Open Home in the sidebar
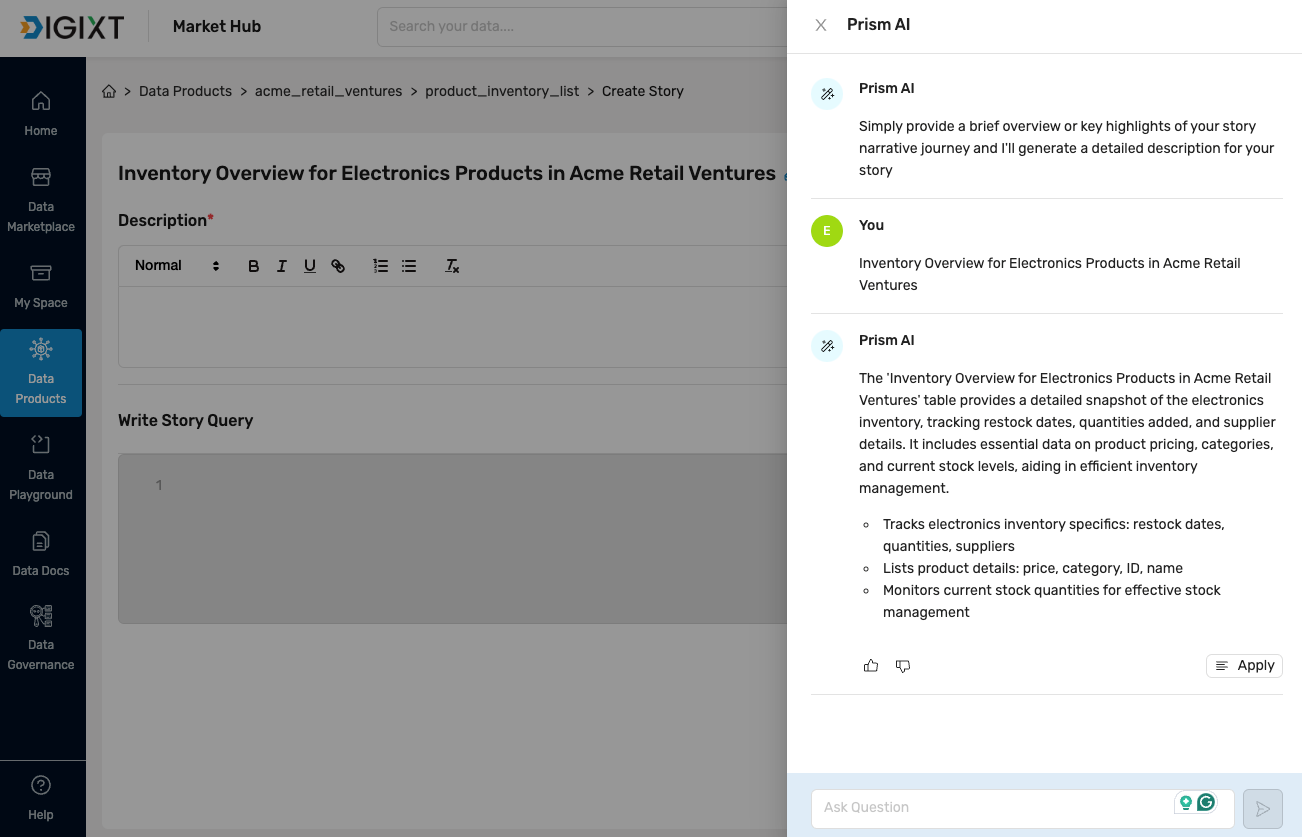The width and height of the screenshot is (1302, 837). click(41, 114)
